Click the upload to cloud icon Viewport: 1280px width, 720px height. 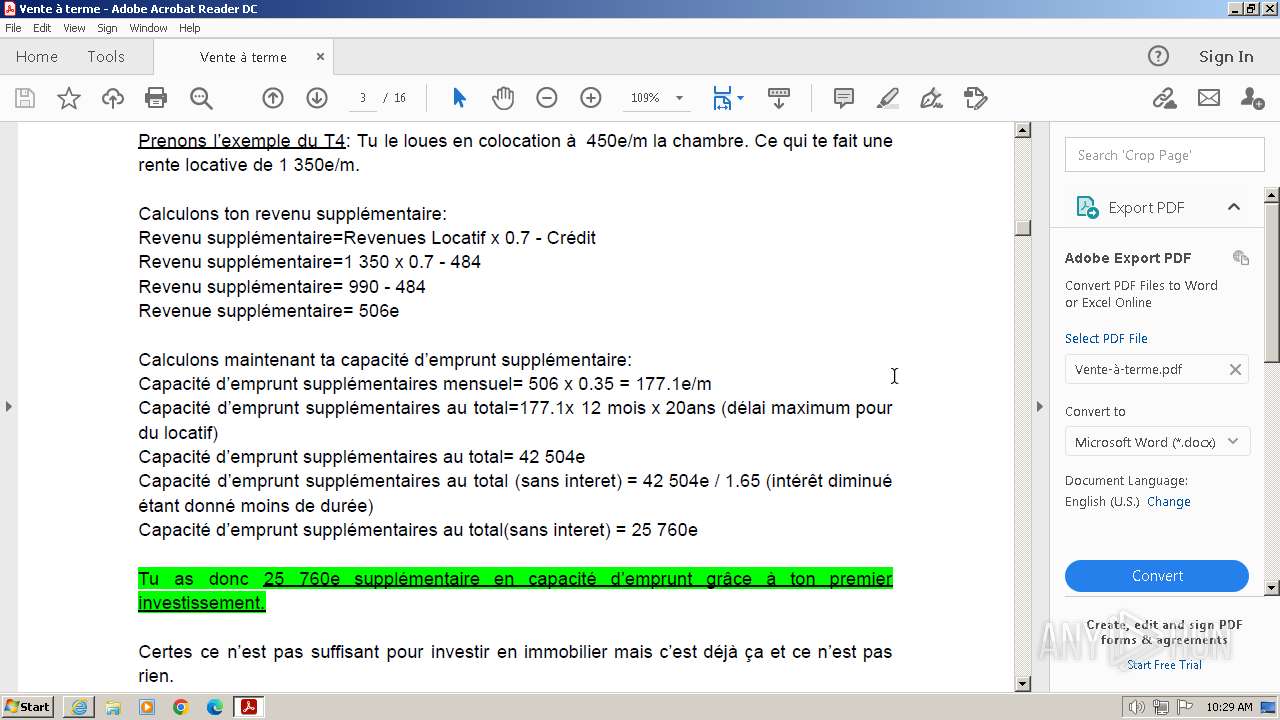coord(113,98)
